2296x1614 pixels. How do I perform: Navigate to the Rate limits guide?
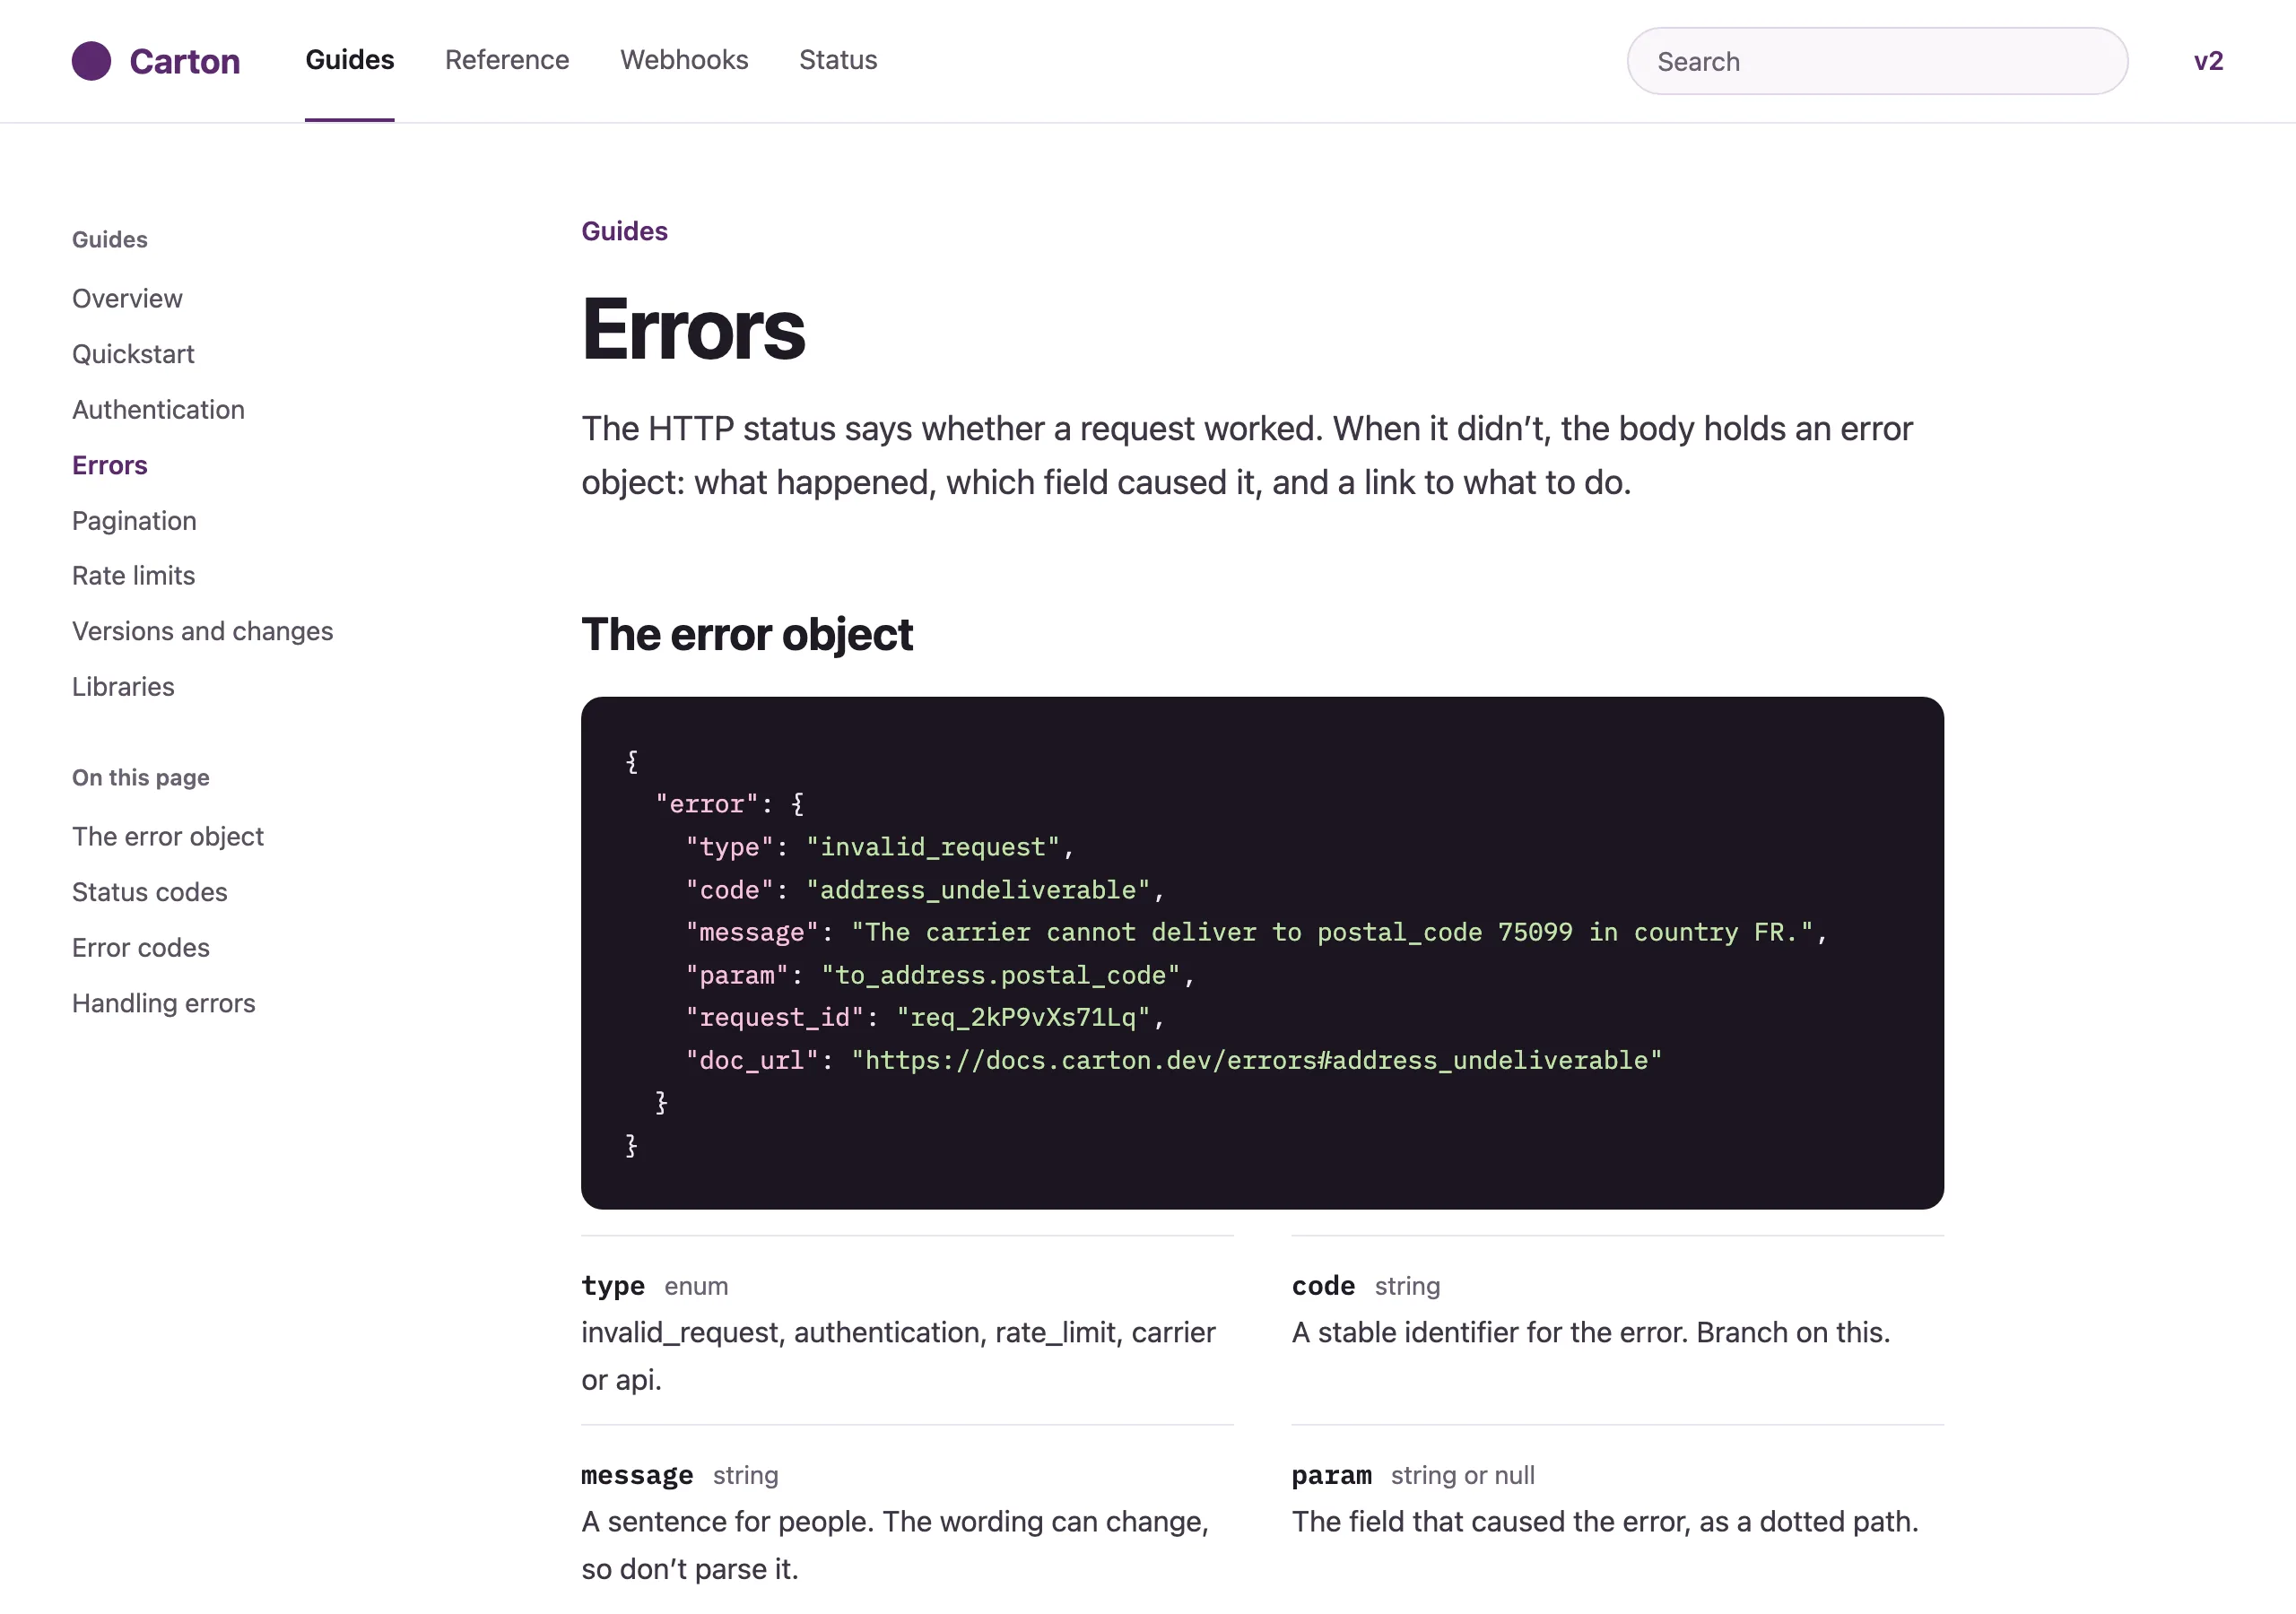coord(133,575)
